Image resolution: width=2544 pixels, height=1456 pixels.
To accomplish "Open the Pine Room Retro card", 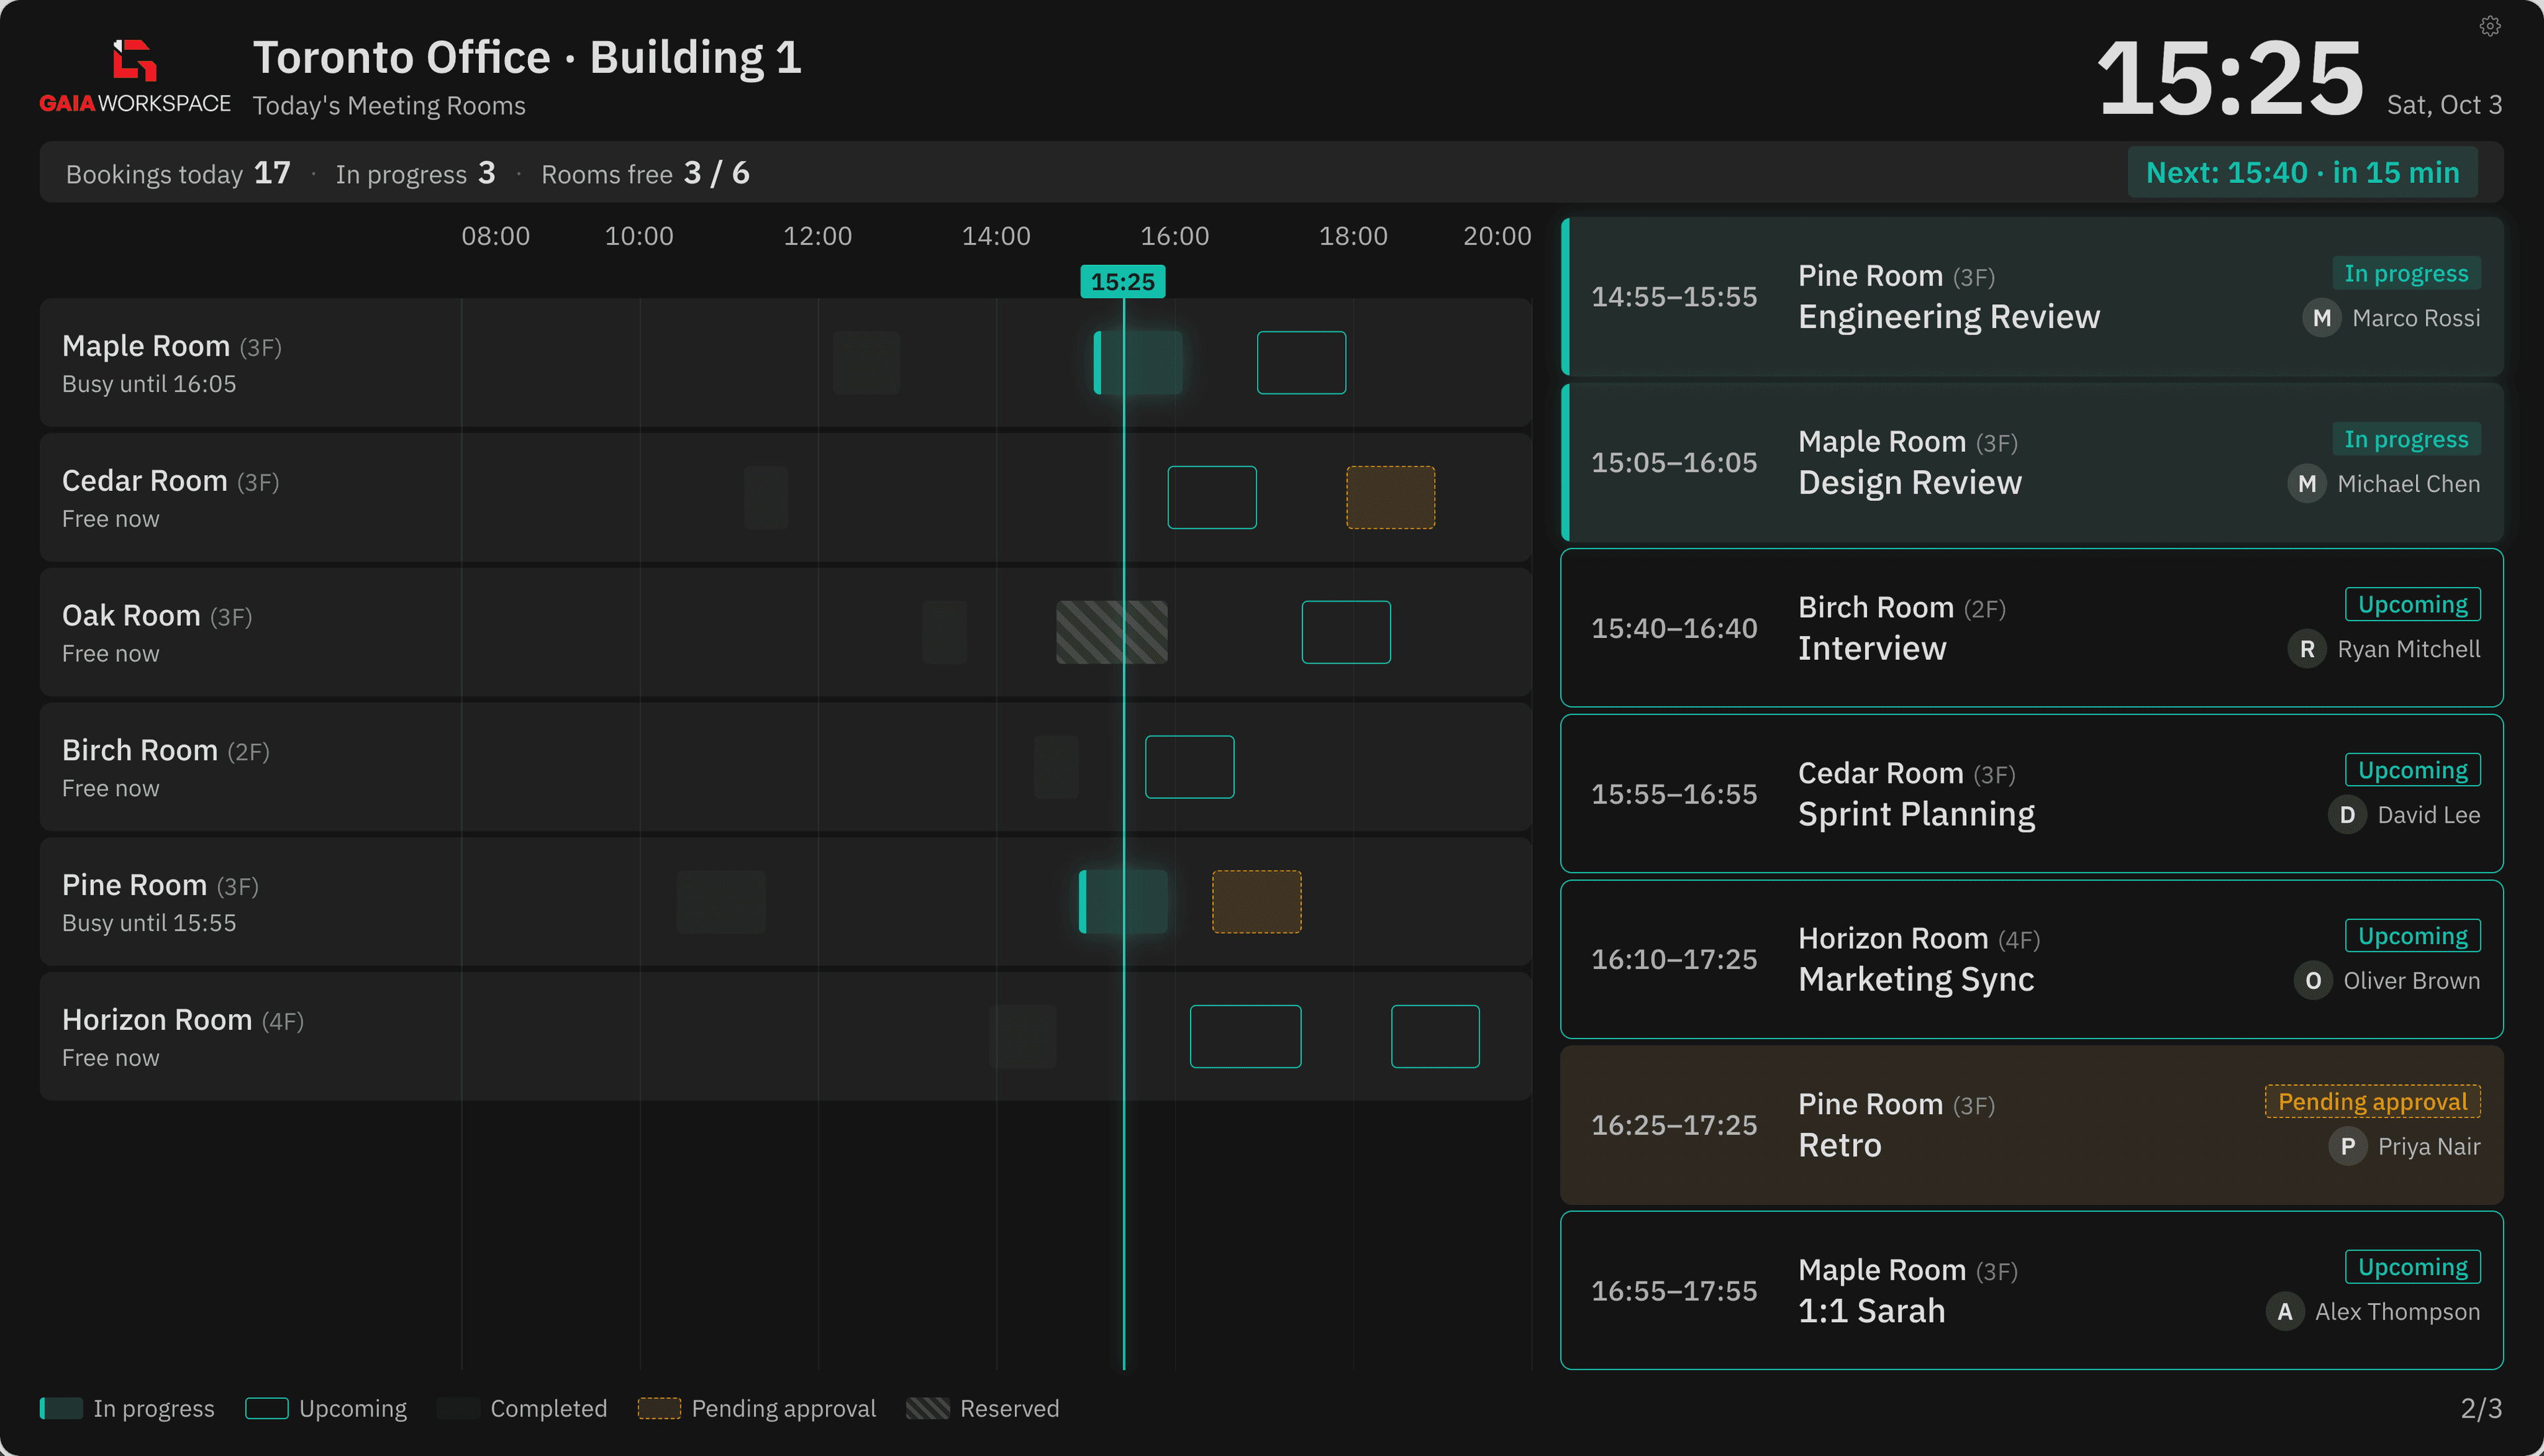I will [x=2032, y=1125].
